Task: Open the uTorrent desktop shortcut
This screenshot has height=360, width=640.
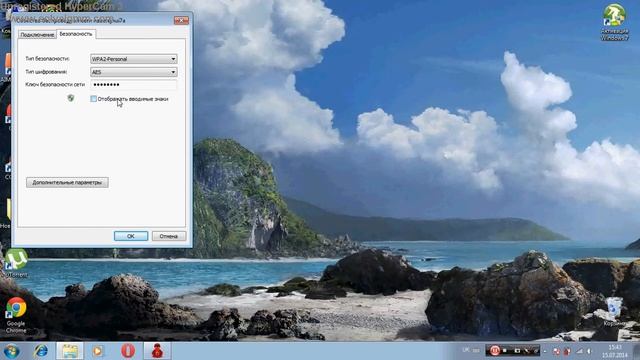Action: [16, 263]
